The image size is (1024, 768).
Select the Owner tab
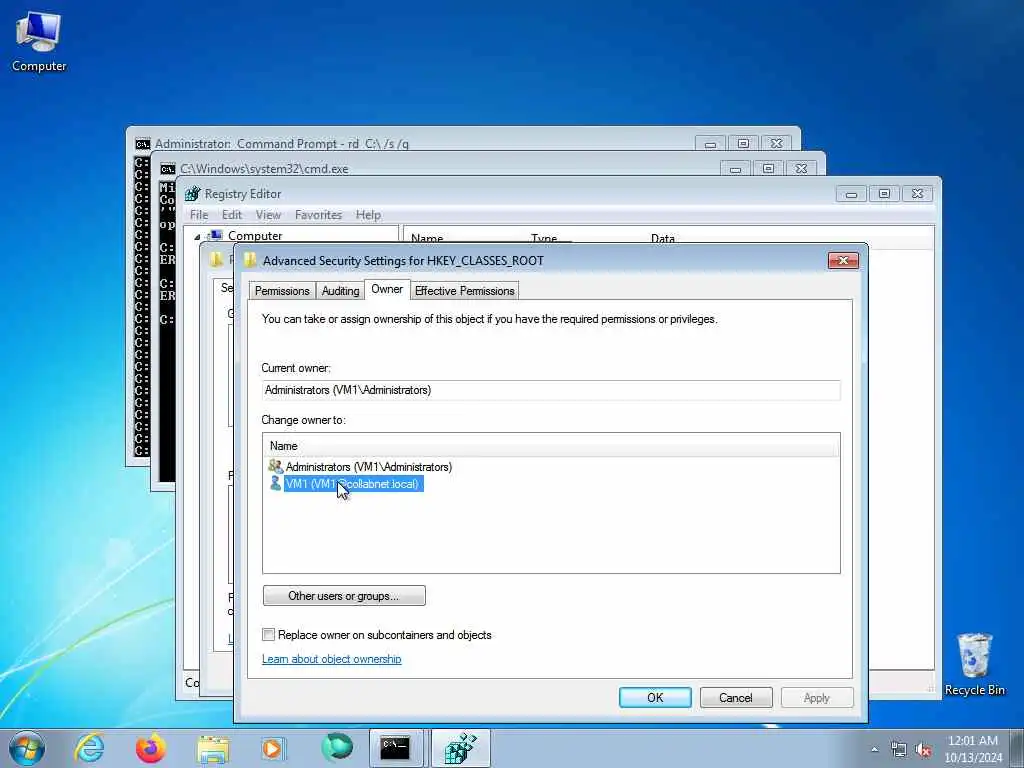(x=387, y=289)
